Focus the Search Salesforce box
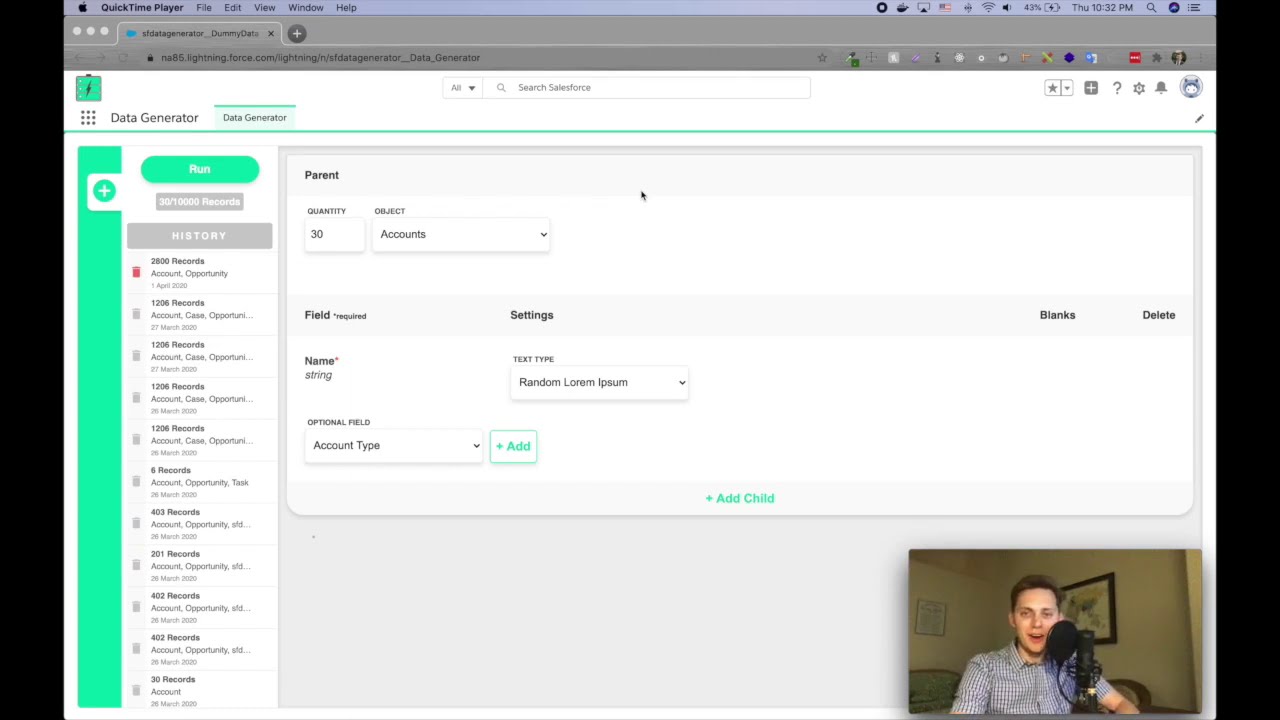This screenshot has width=1280, height=720. click(646, 88)
